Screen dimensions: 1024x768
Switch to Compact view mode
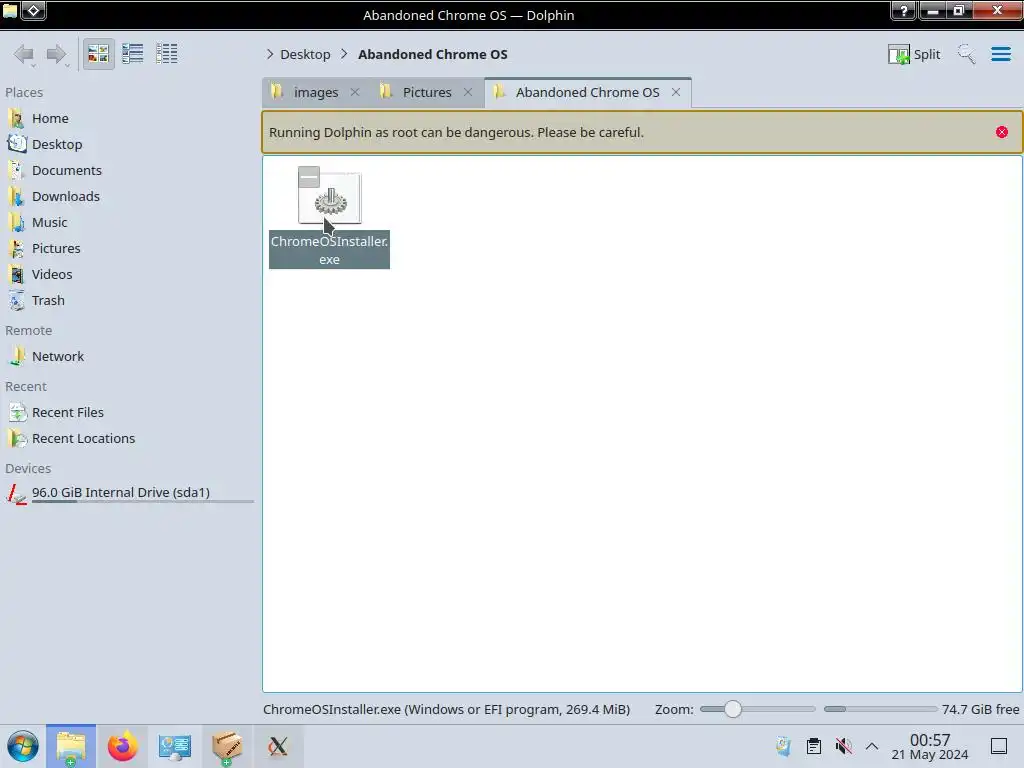pyautogui.click(x=133, y=54)
